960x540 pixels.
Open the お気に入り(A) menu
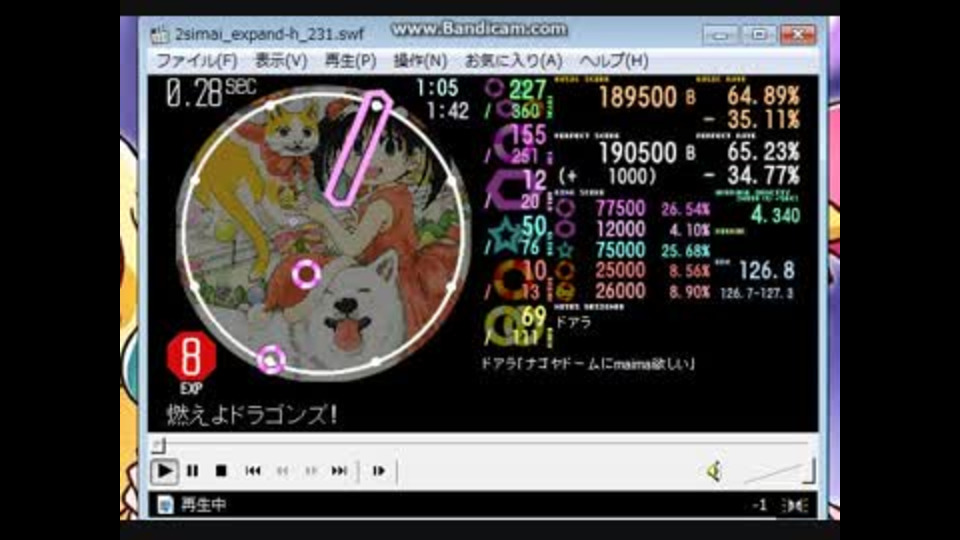click(x=513, y=61)
